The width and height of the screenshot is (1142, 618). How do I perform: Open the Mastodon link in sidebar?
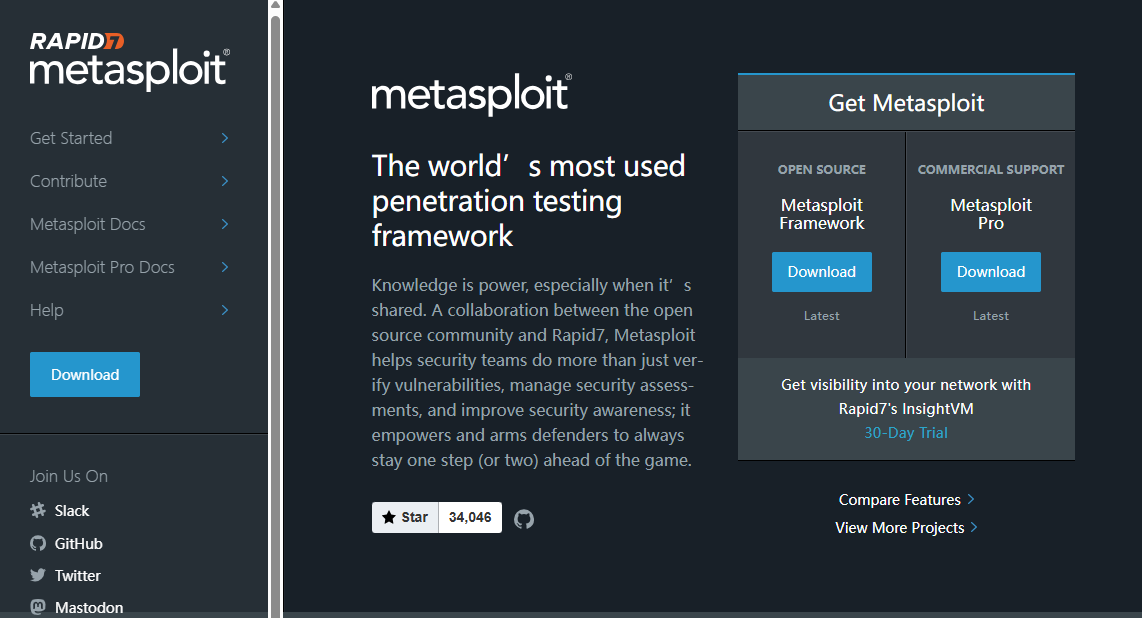point(89,607)
